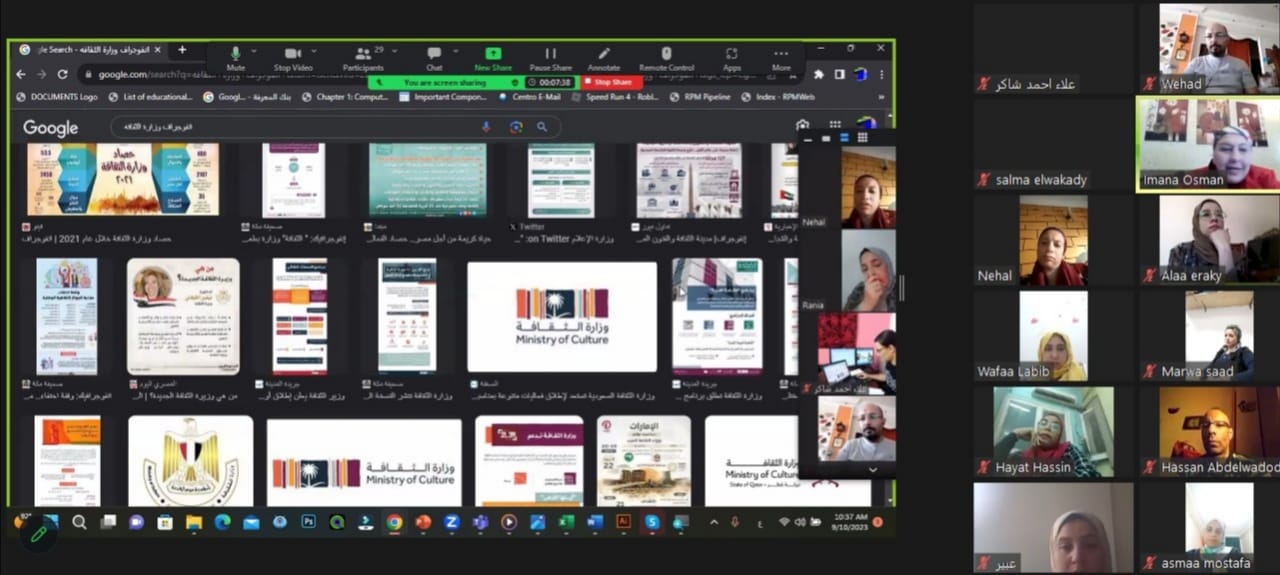Select the Annotate pencil icon

click(x=604, y=53)
